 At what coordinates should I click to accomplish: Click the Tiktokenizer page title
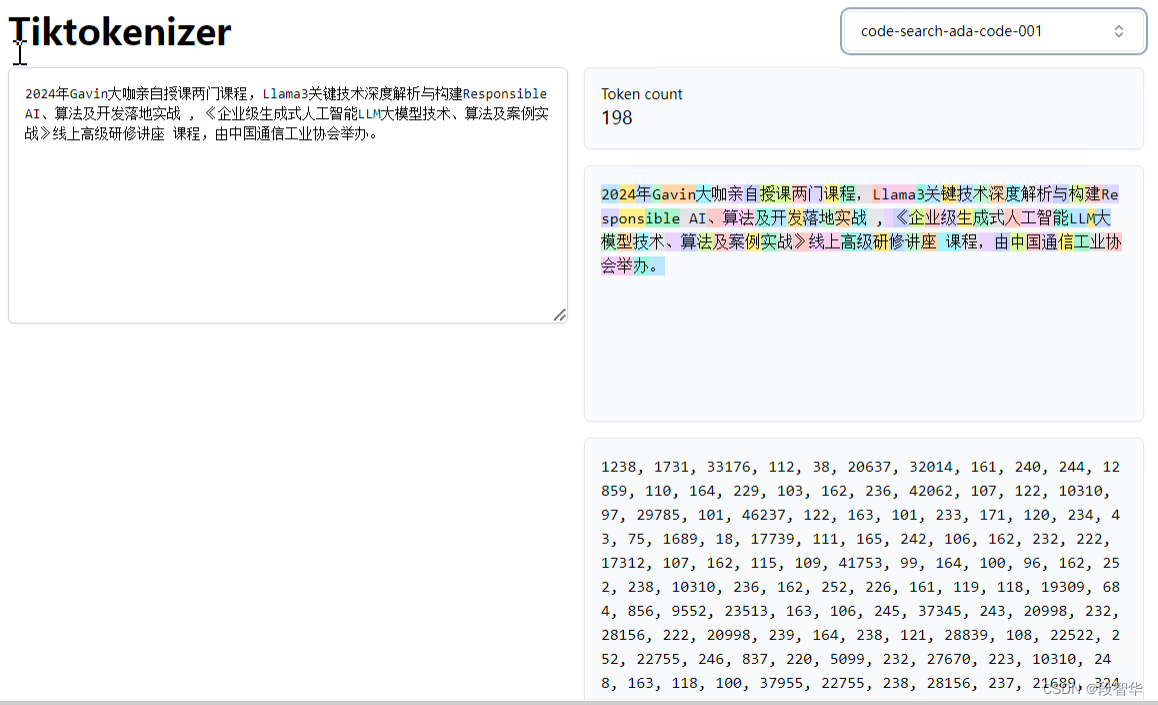(118, 31)
